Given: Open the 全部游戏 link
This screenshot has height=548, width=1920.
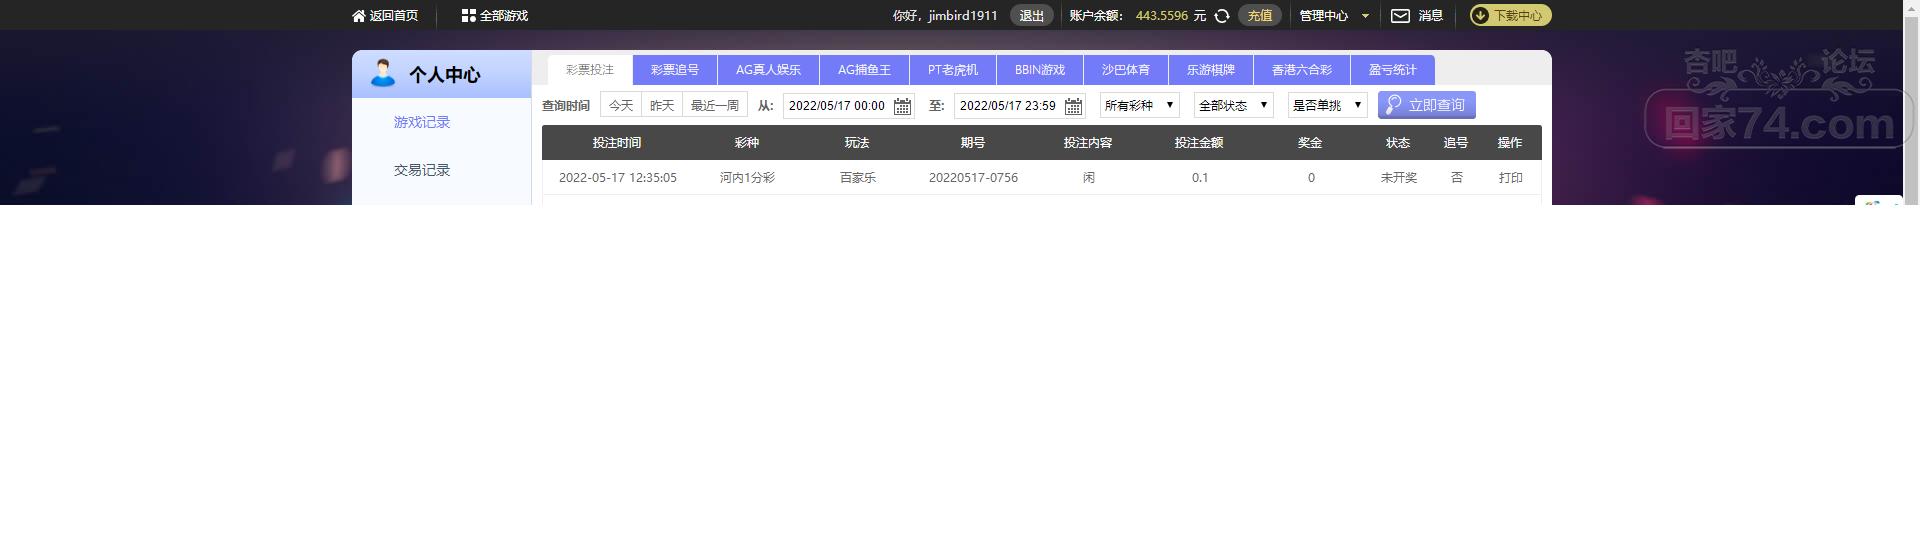Looking at the screenshot, I should [x=495, y=16].
